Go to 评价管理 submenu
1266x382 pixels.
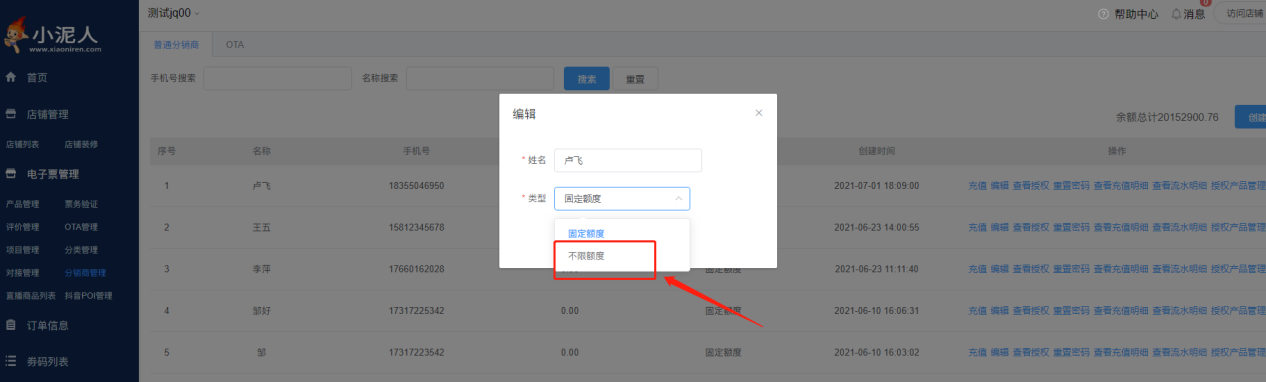pos(22,227)
